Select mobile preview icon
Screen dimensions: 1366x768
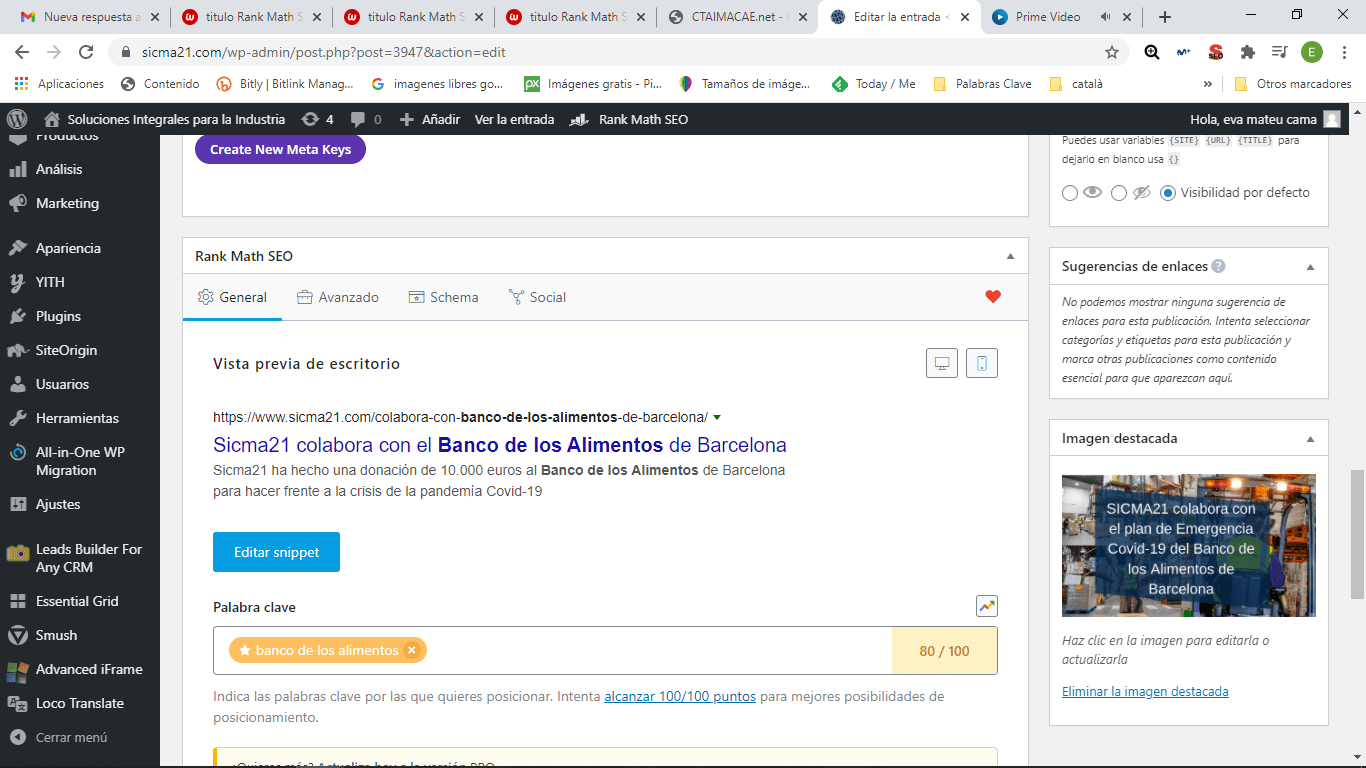click(x=982, y=364)
